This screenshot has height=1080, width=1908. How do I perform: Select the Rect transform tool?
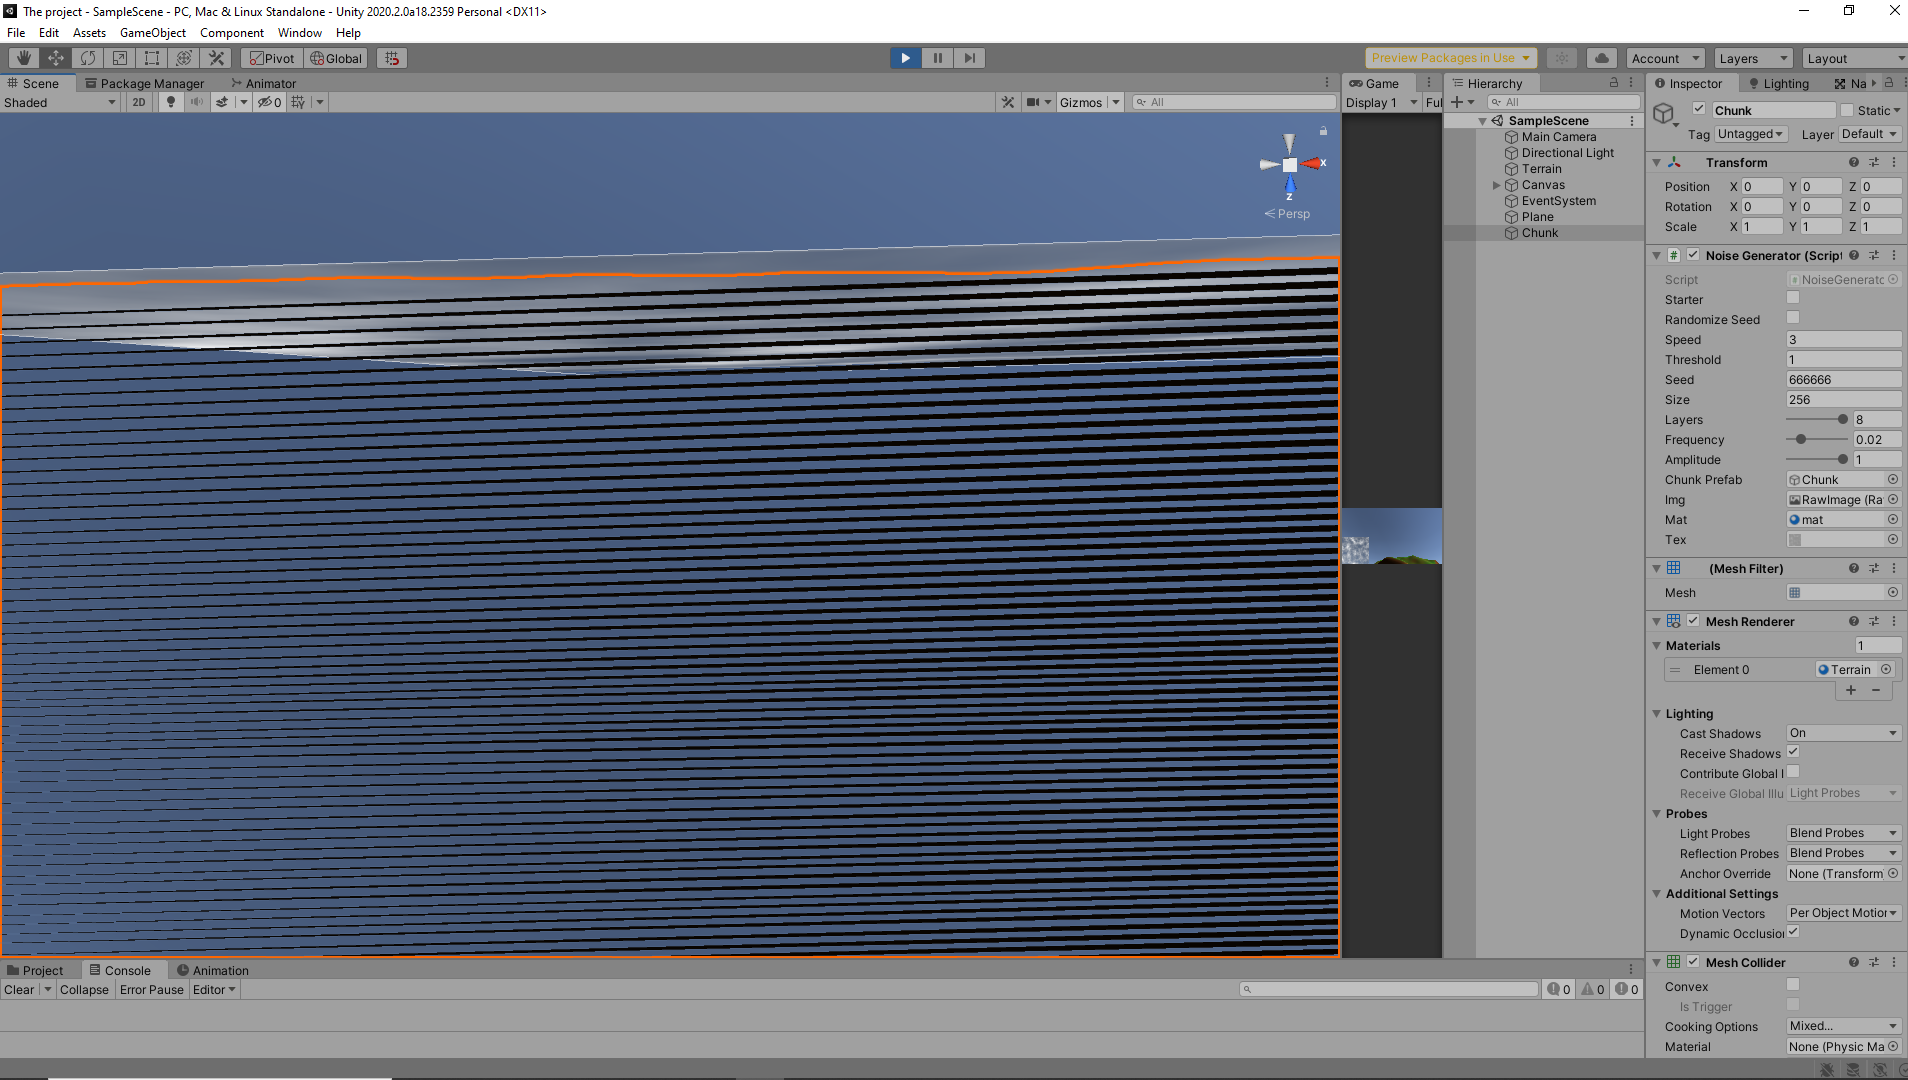pyautogui.click(x=152, y=58)
